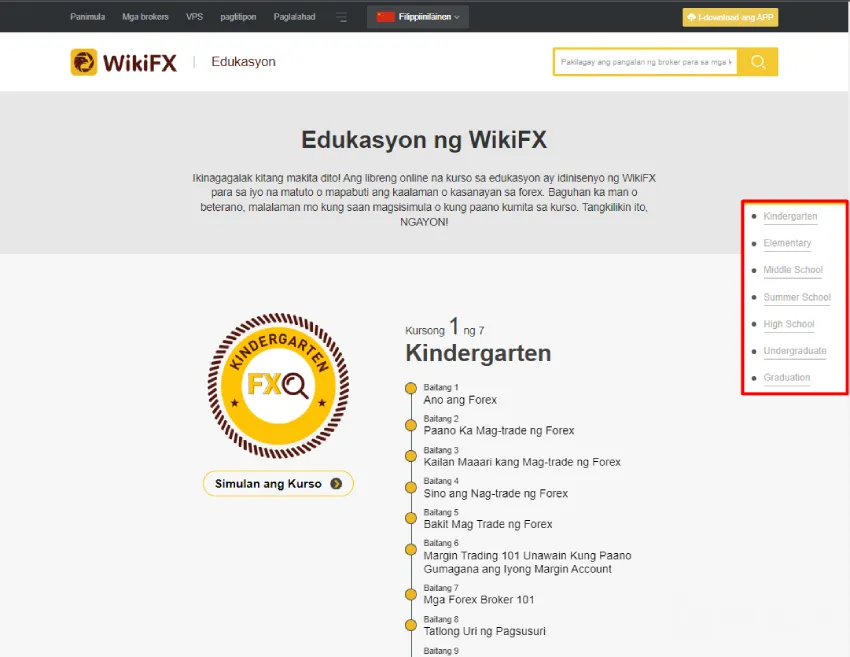Open the Panimula menu item

tap(87, 17)
